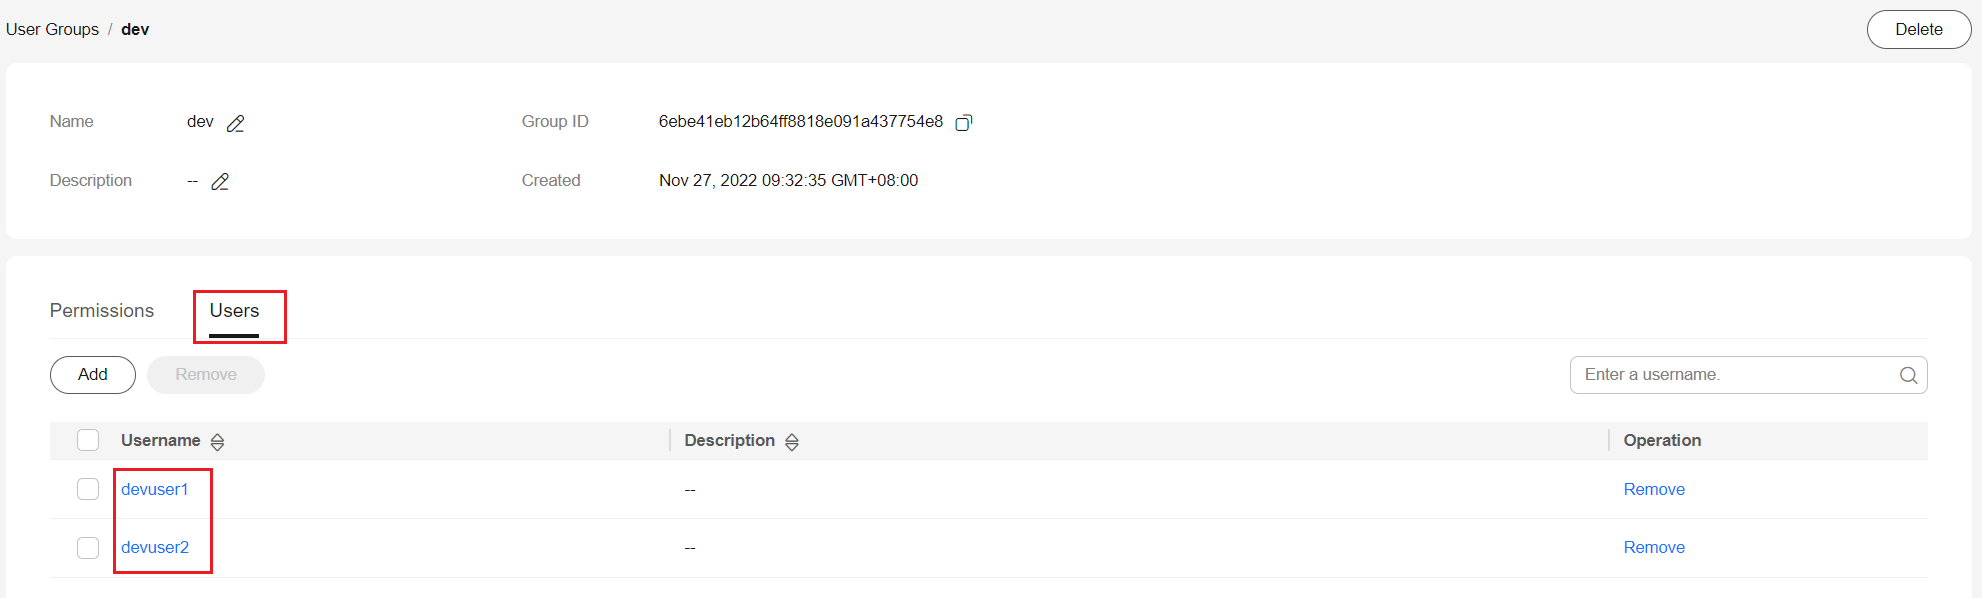Image resolution: width=1982 pixels, height=598 pixels.
Task: Copy the Group ID to clipboard
Action: (x=964, y=122)
